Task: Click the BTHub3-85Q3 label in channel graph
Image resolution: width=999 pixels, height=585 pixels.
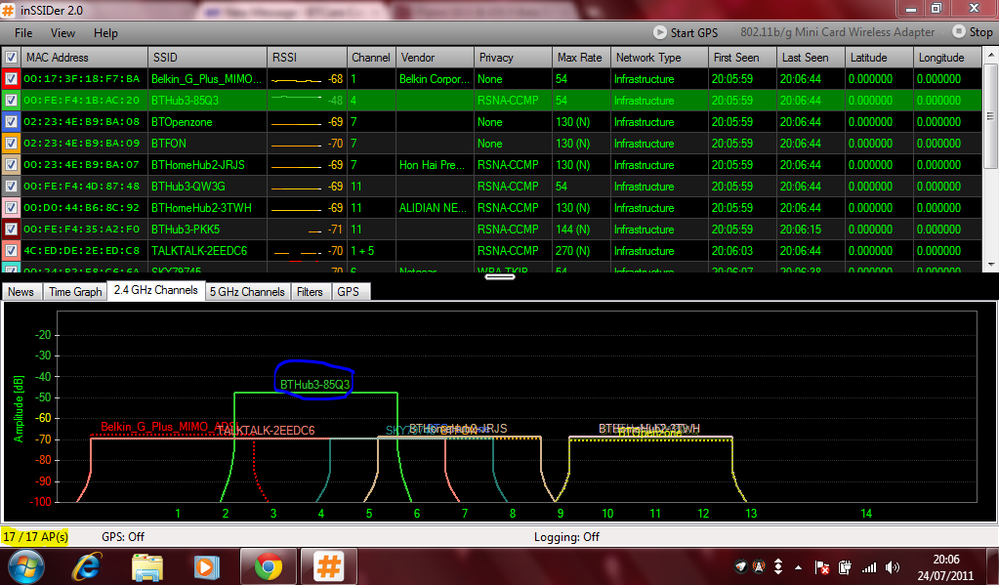Action: [315, 385]
